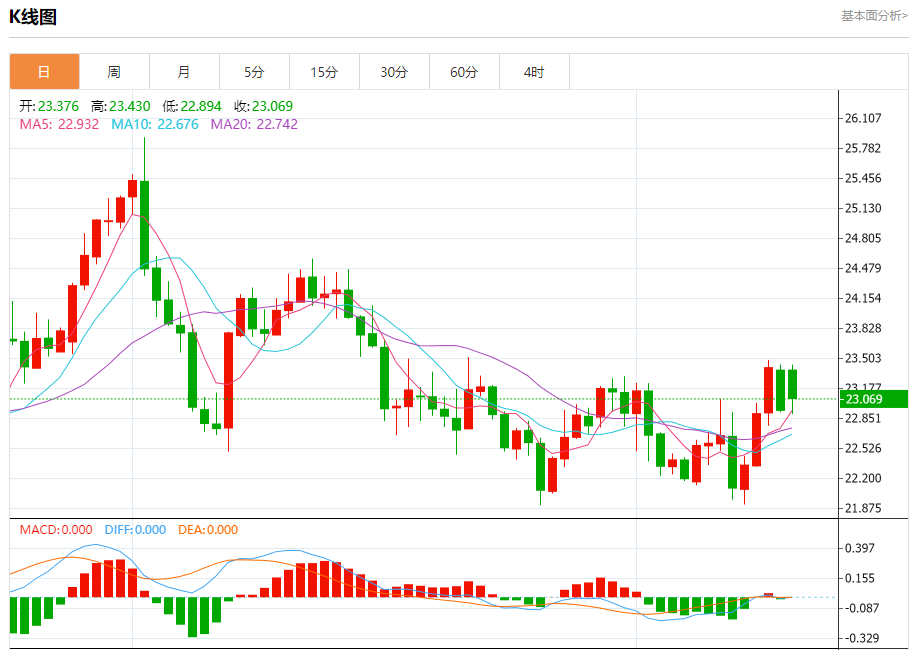Viewport: 911px width, 650px height.
Task: Click the 25.782 price axis label
Action: [865, 148]
